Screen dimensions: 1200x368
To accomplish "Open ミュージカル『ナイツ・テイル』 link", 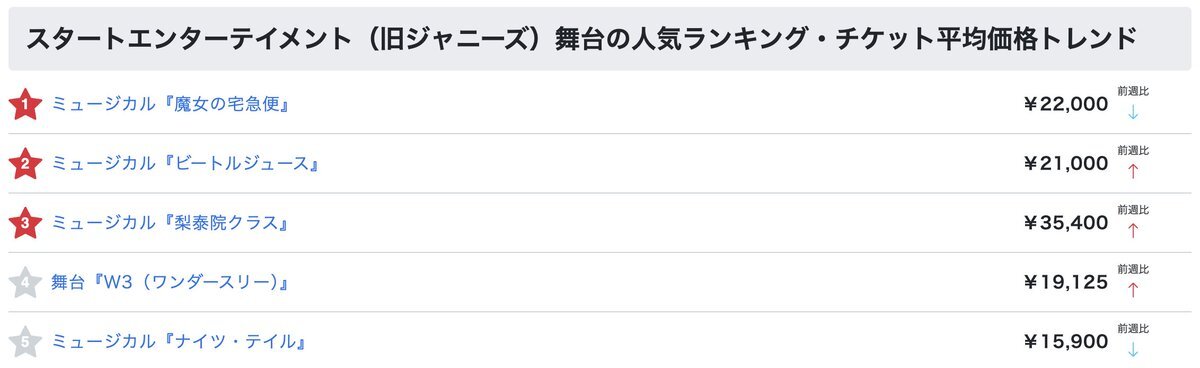I will pos(178,342).
